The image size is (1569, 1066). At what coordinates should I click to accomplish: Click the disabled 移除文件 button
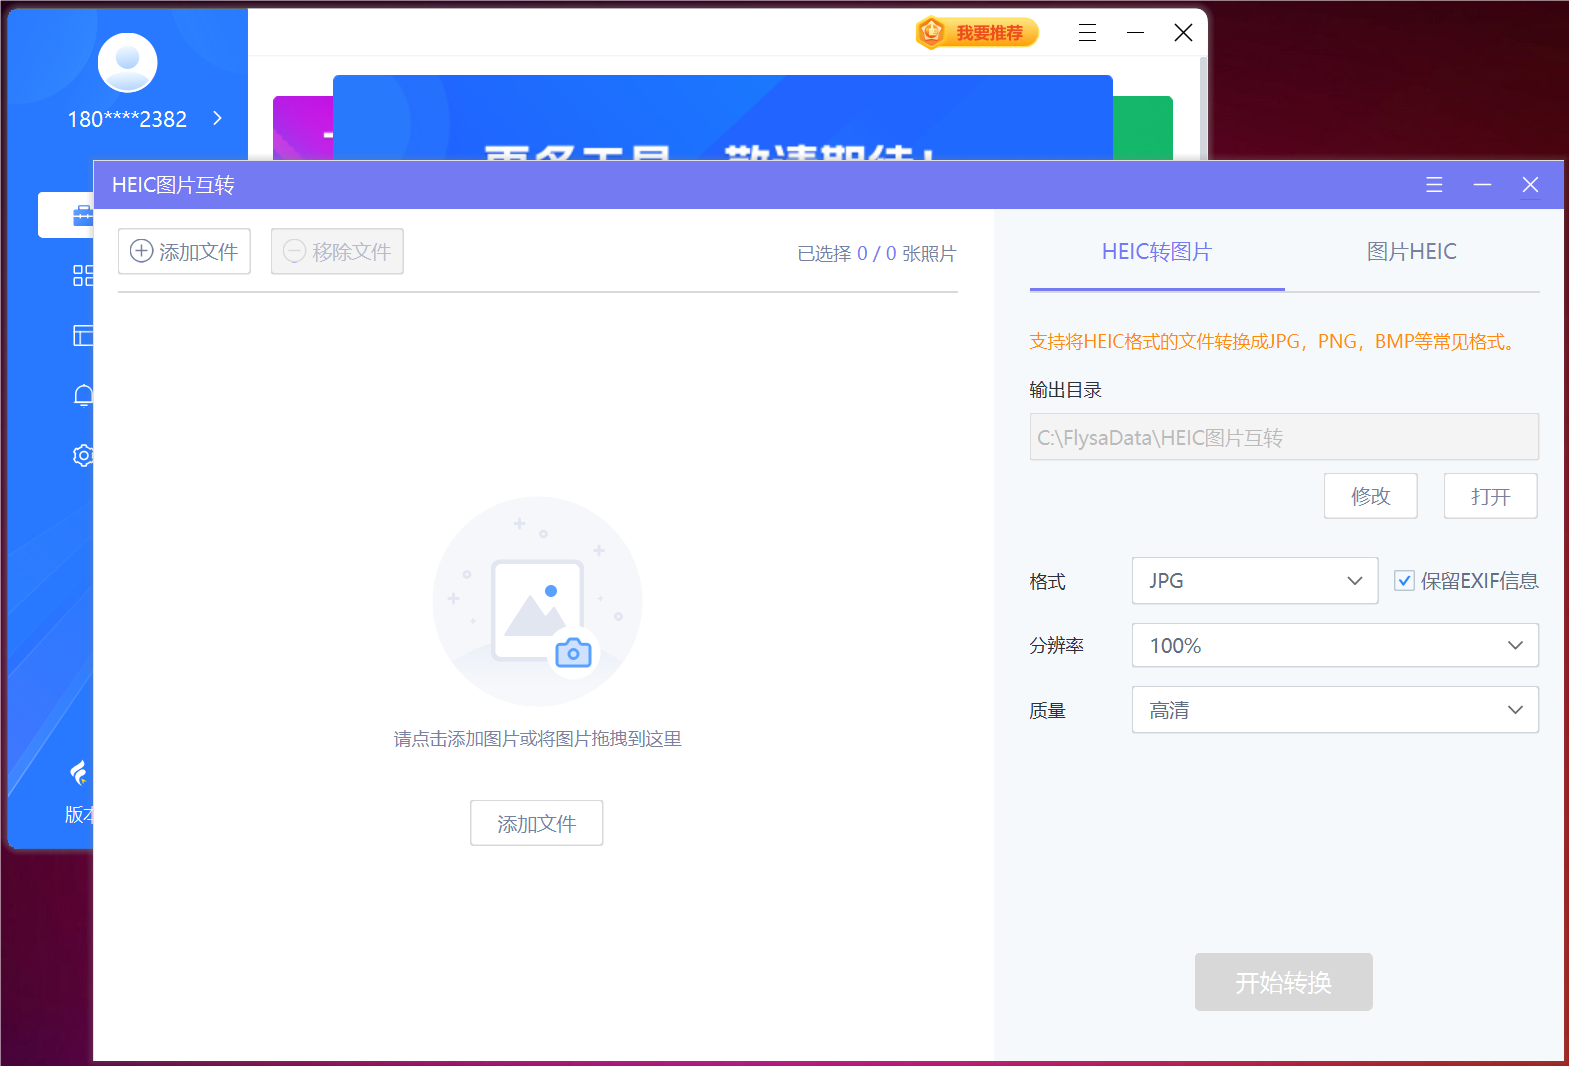[x=337, y=251]
